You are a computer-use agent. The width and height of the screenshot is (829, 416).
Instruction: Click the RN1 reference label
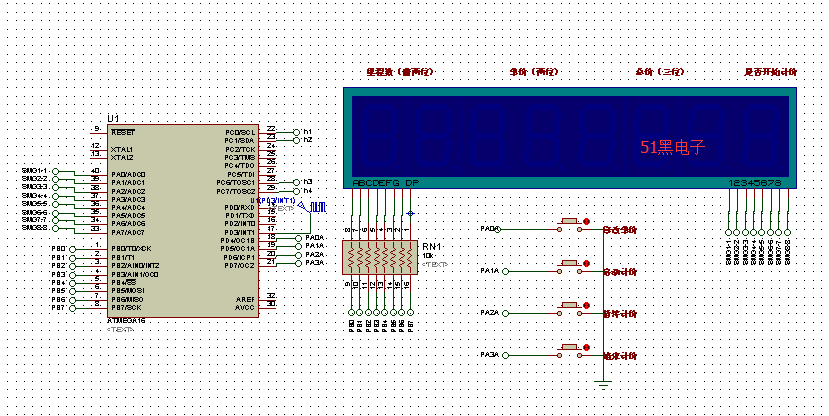(431, 247)
